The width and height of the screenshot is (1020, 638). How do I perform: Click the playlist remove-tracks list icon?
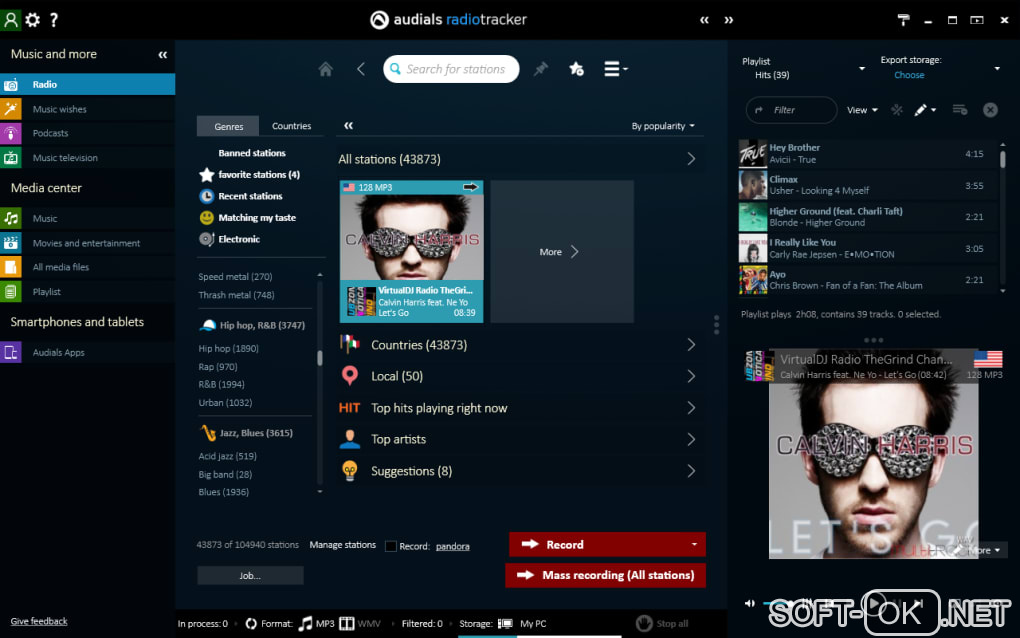960,110
